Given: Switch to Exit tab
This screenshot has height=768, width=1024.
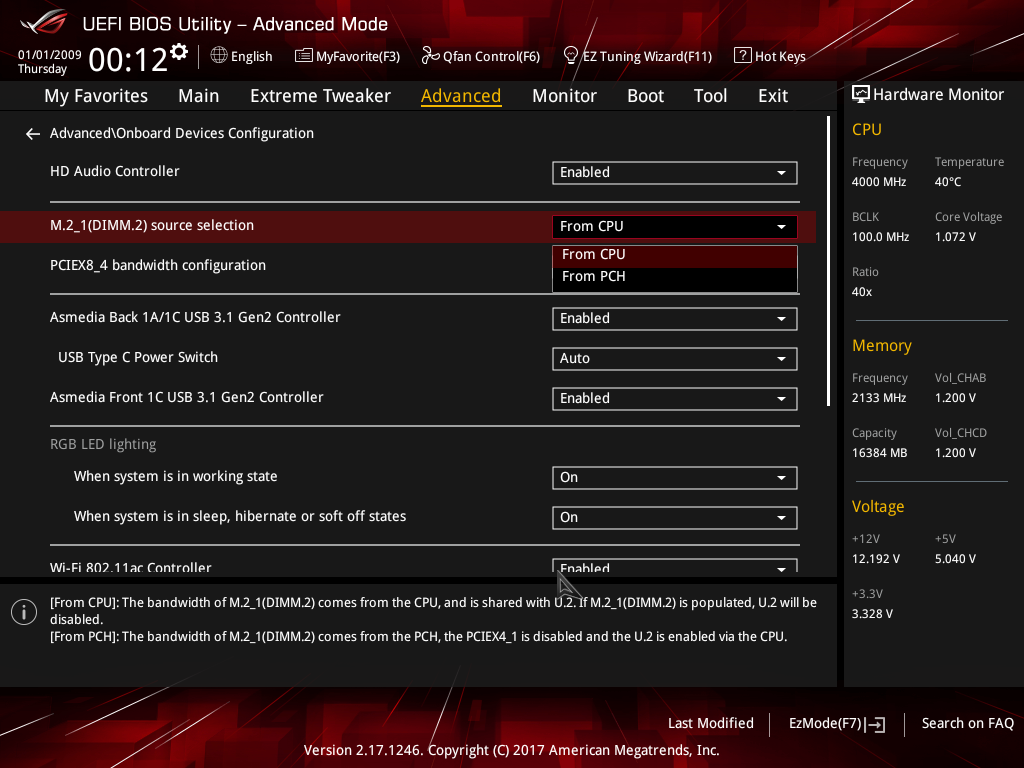Looking at the screenshot, I should click(773, 96).
